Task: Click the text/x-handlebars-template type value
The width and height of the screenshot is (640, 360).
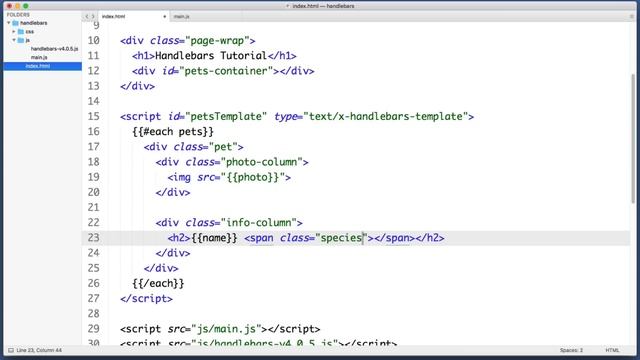Action: coord(386,116)
